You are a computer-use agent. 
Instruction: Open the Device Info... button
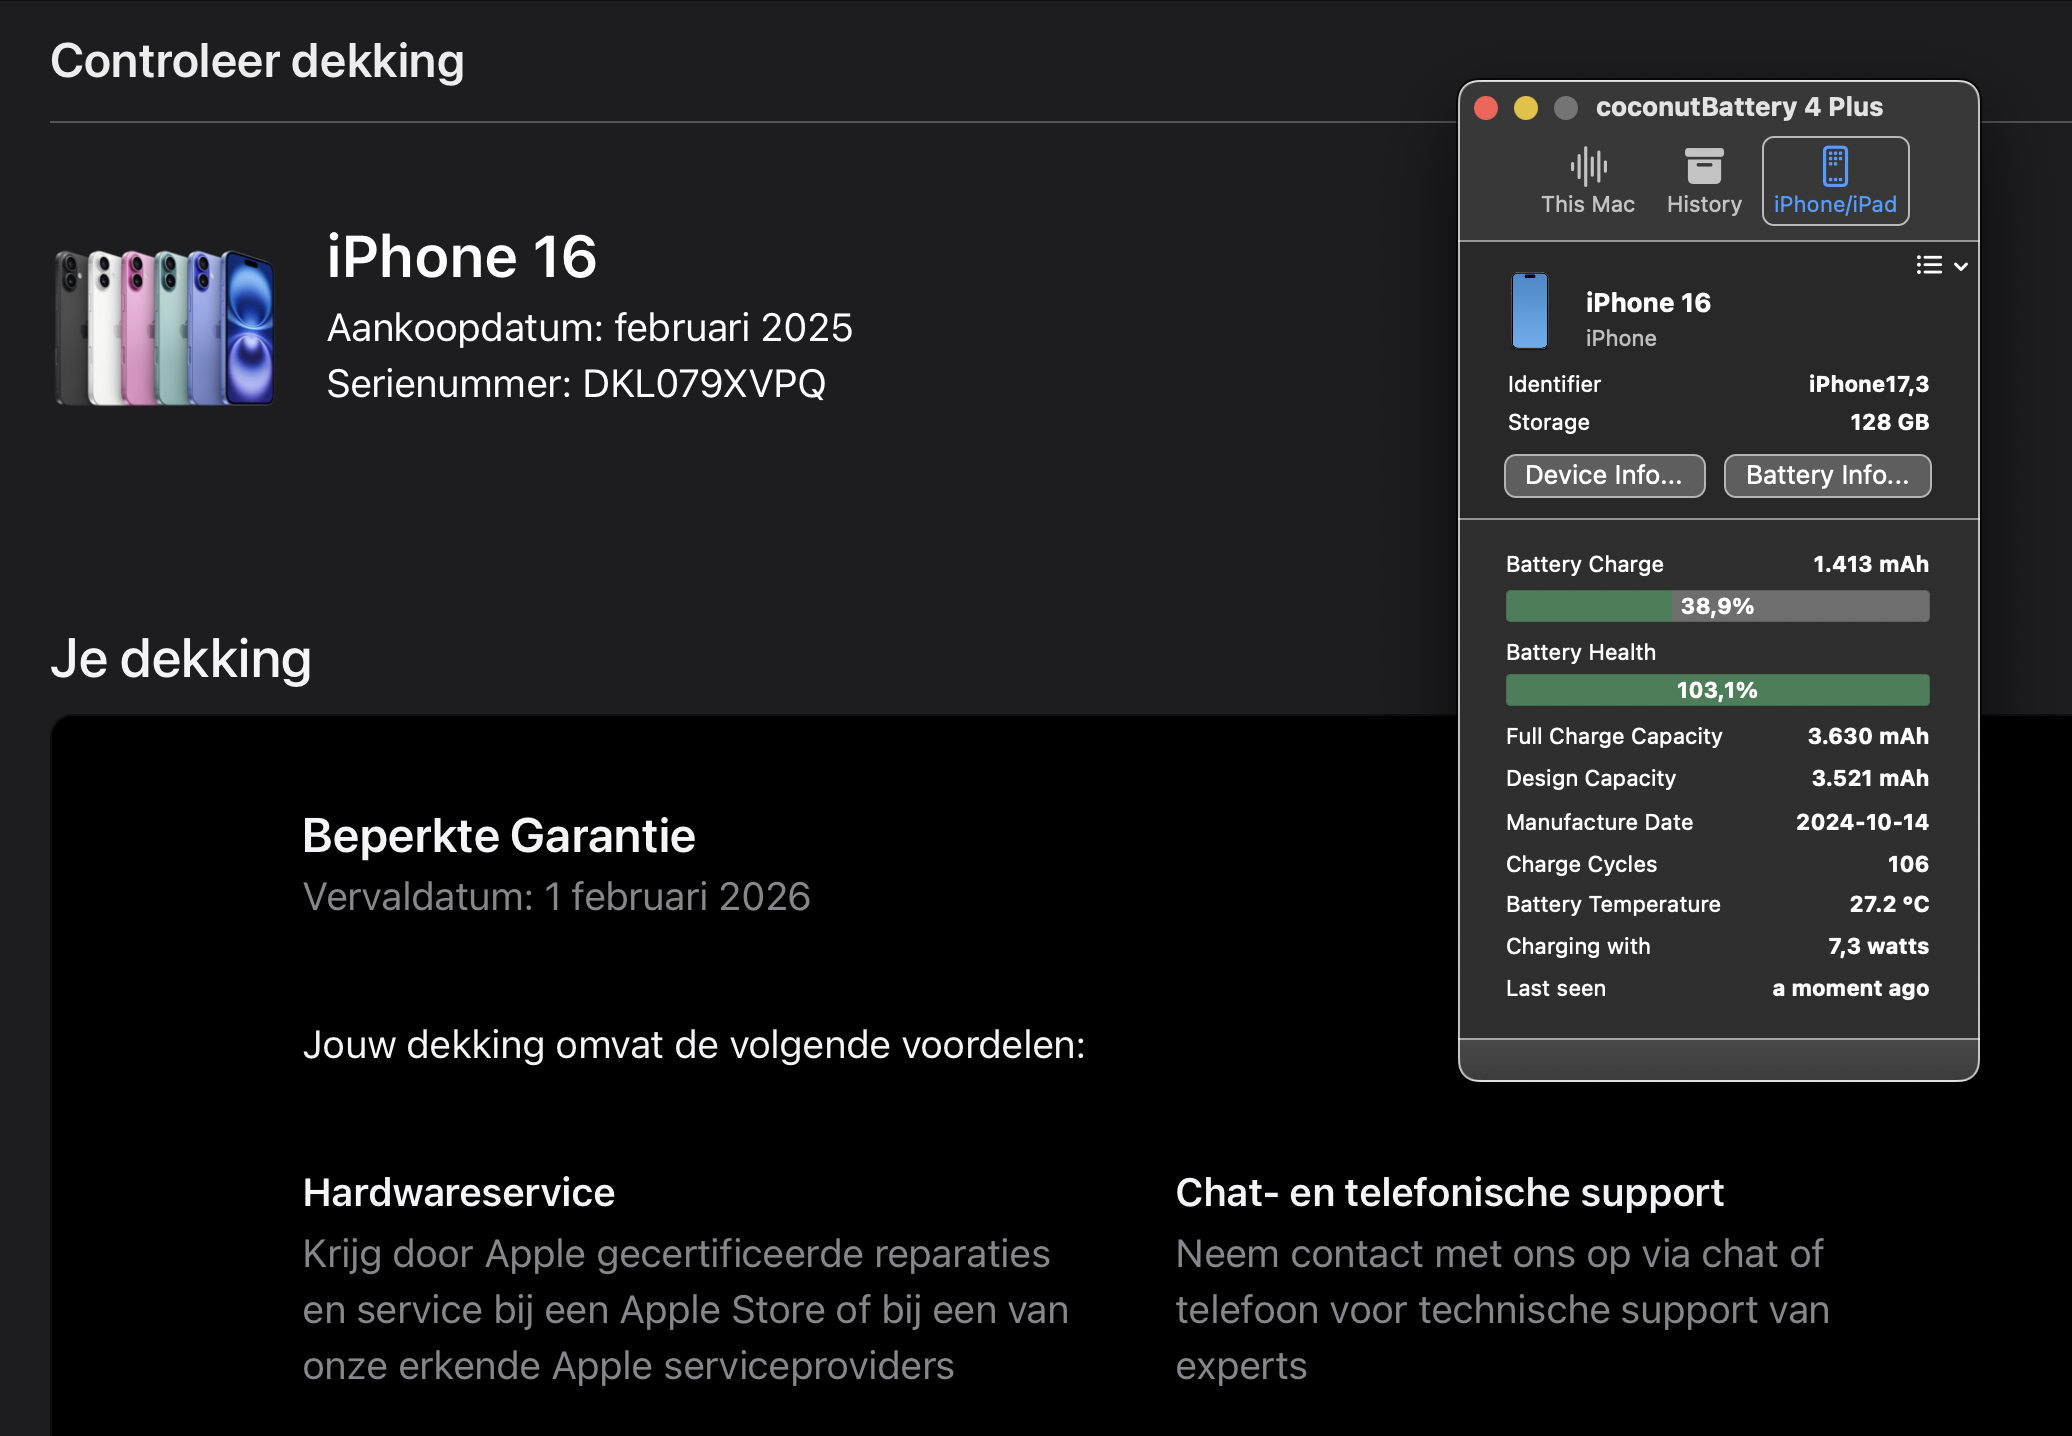(x=1604, y=475)
